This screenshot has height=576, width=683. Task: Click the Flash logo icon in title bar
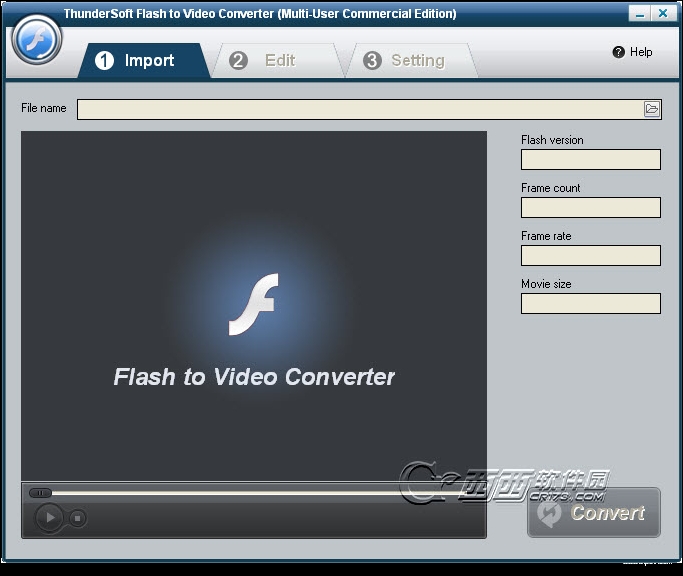coord(37,40)
